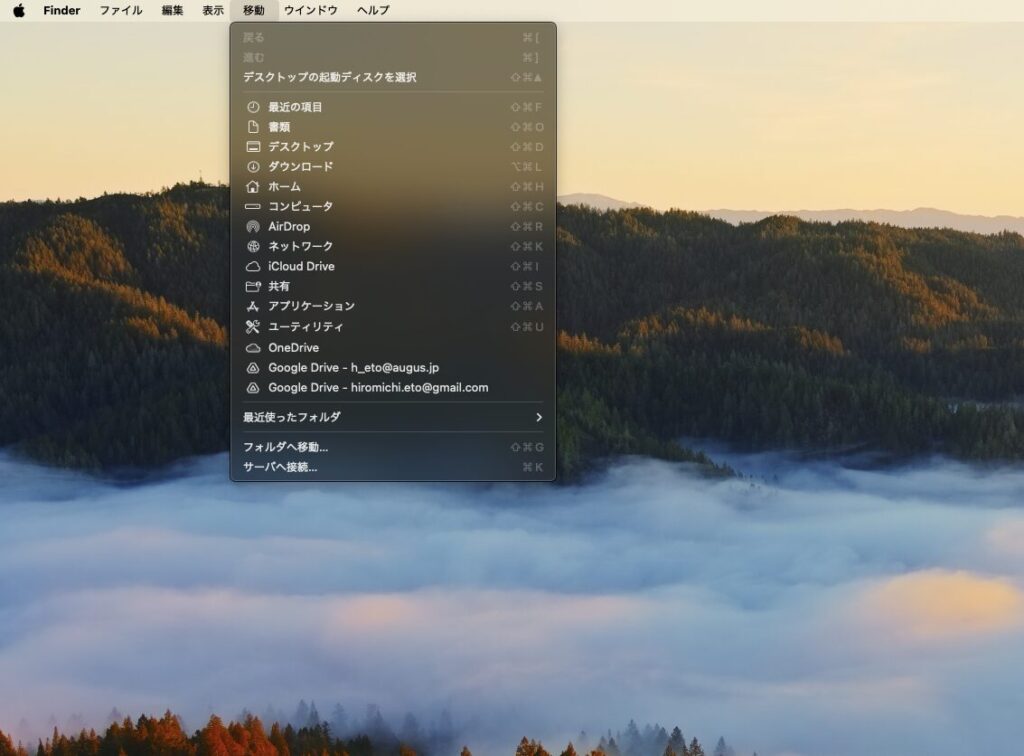Screen dimensions: 1024x756
Task: Click the desktop icon beside デスクトップ
Action: click(x=253, y=147)
